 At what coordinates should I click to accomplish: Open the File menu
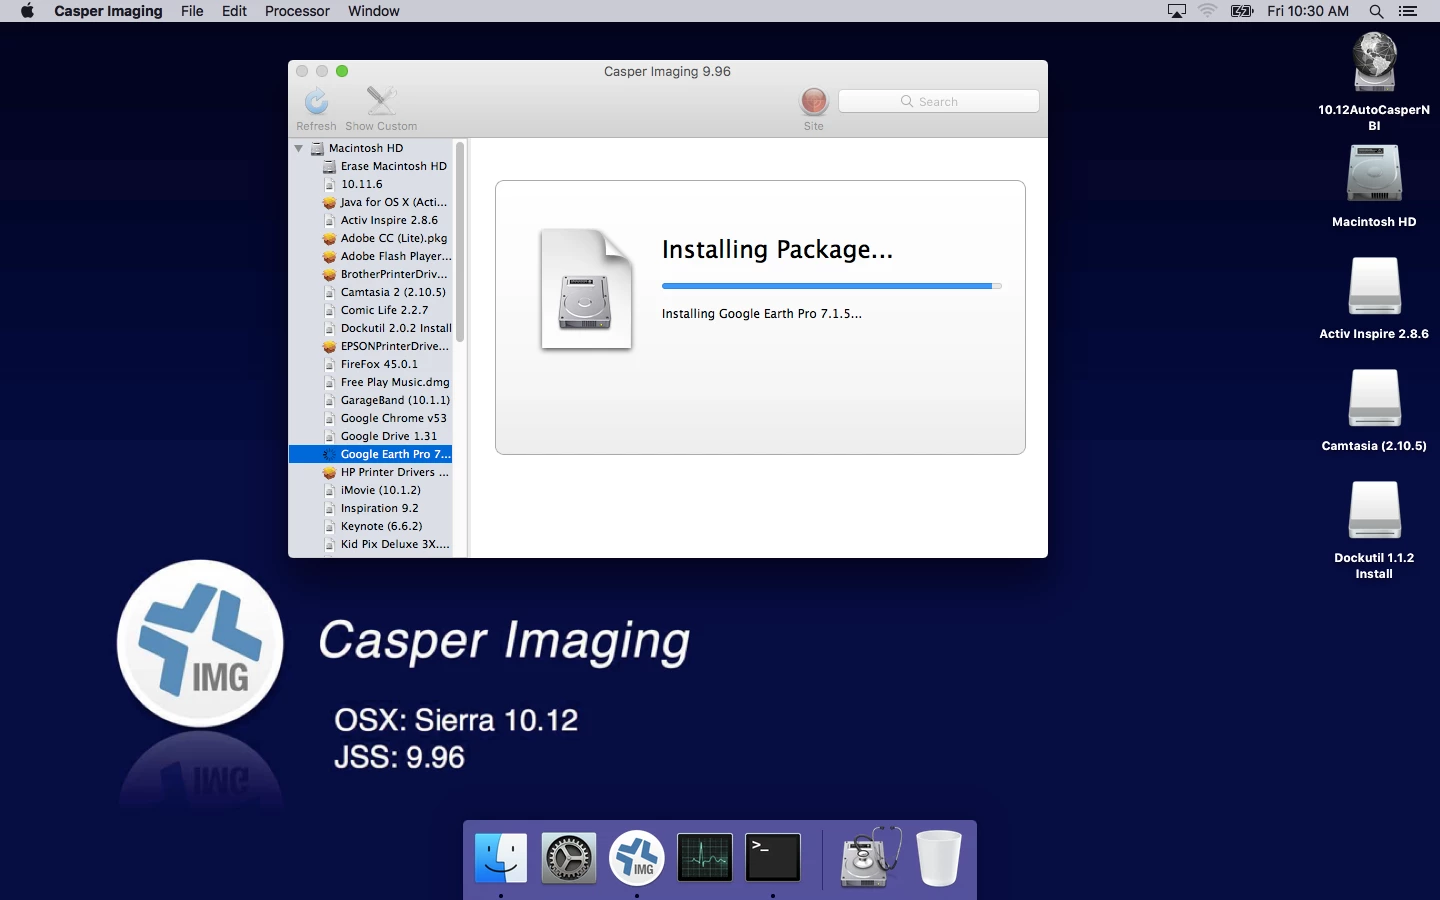point(192,11)
